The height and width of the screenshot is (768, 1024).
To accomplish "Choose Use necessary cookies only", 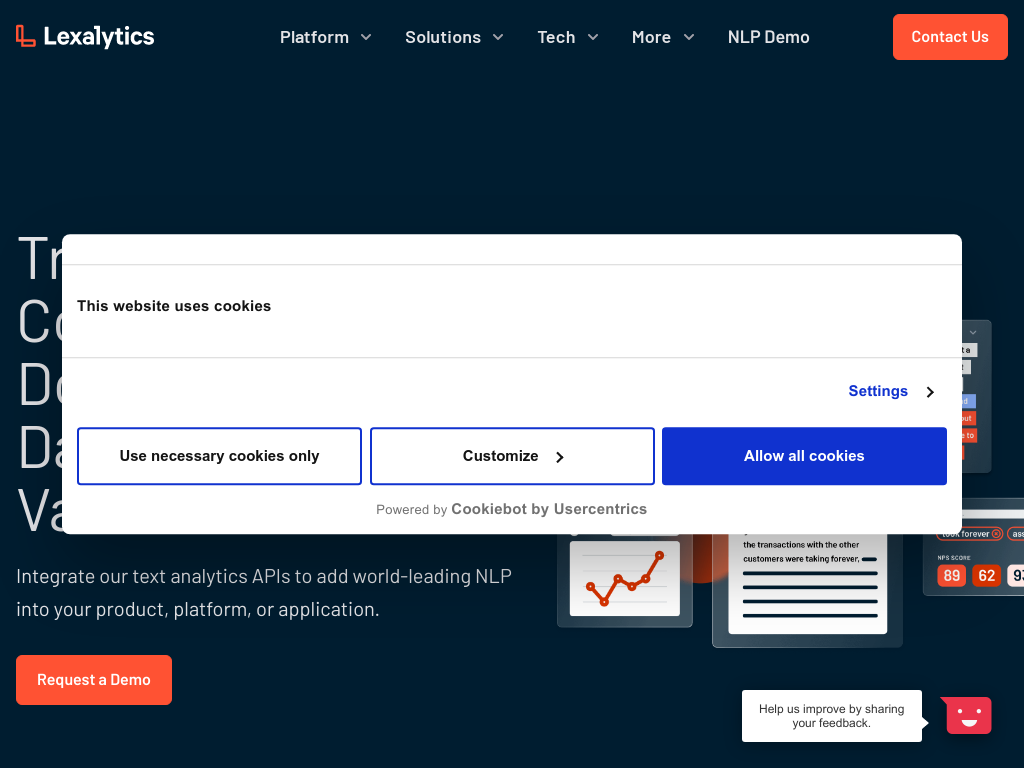I will click(x=219, y=456).
